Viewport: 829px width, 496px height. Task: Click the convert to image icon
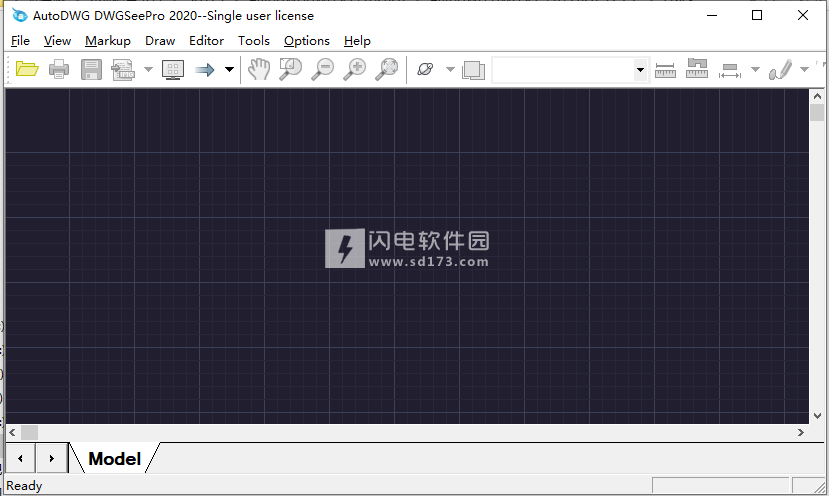coord(123,69)
